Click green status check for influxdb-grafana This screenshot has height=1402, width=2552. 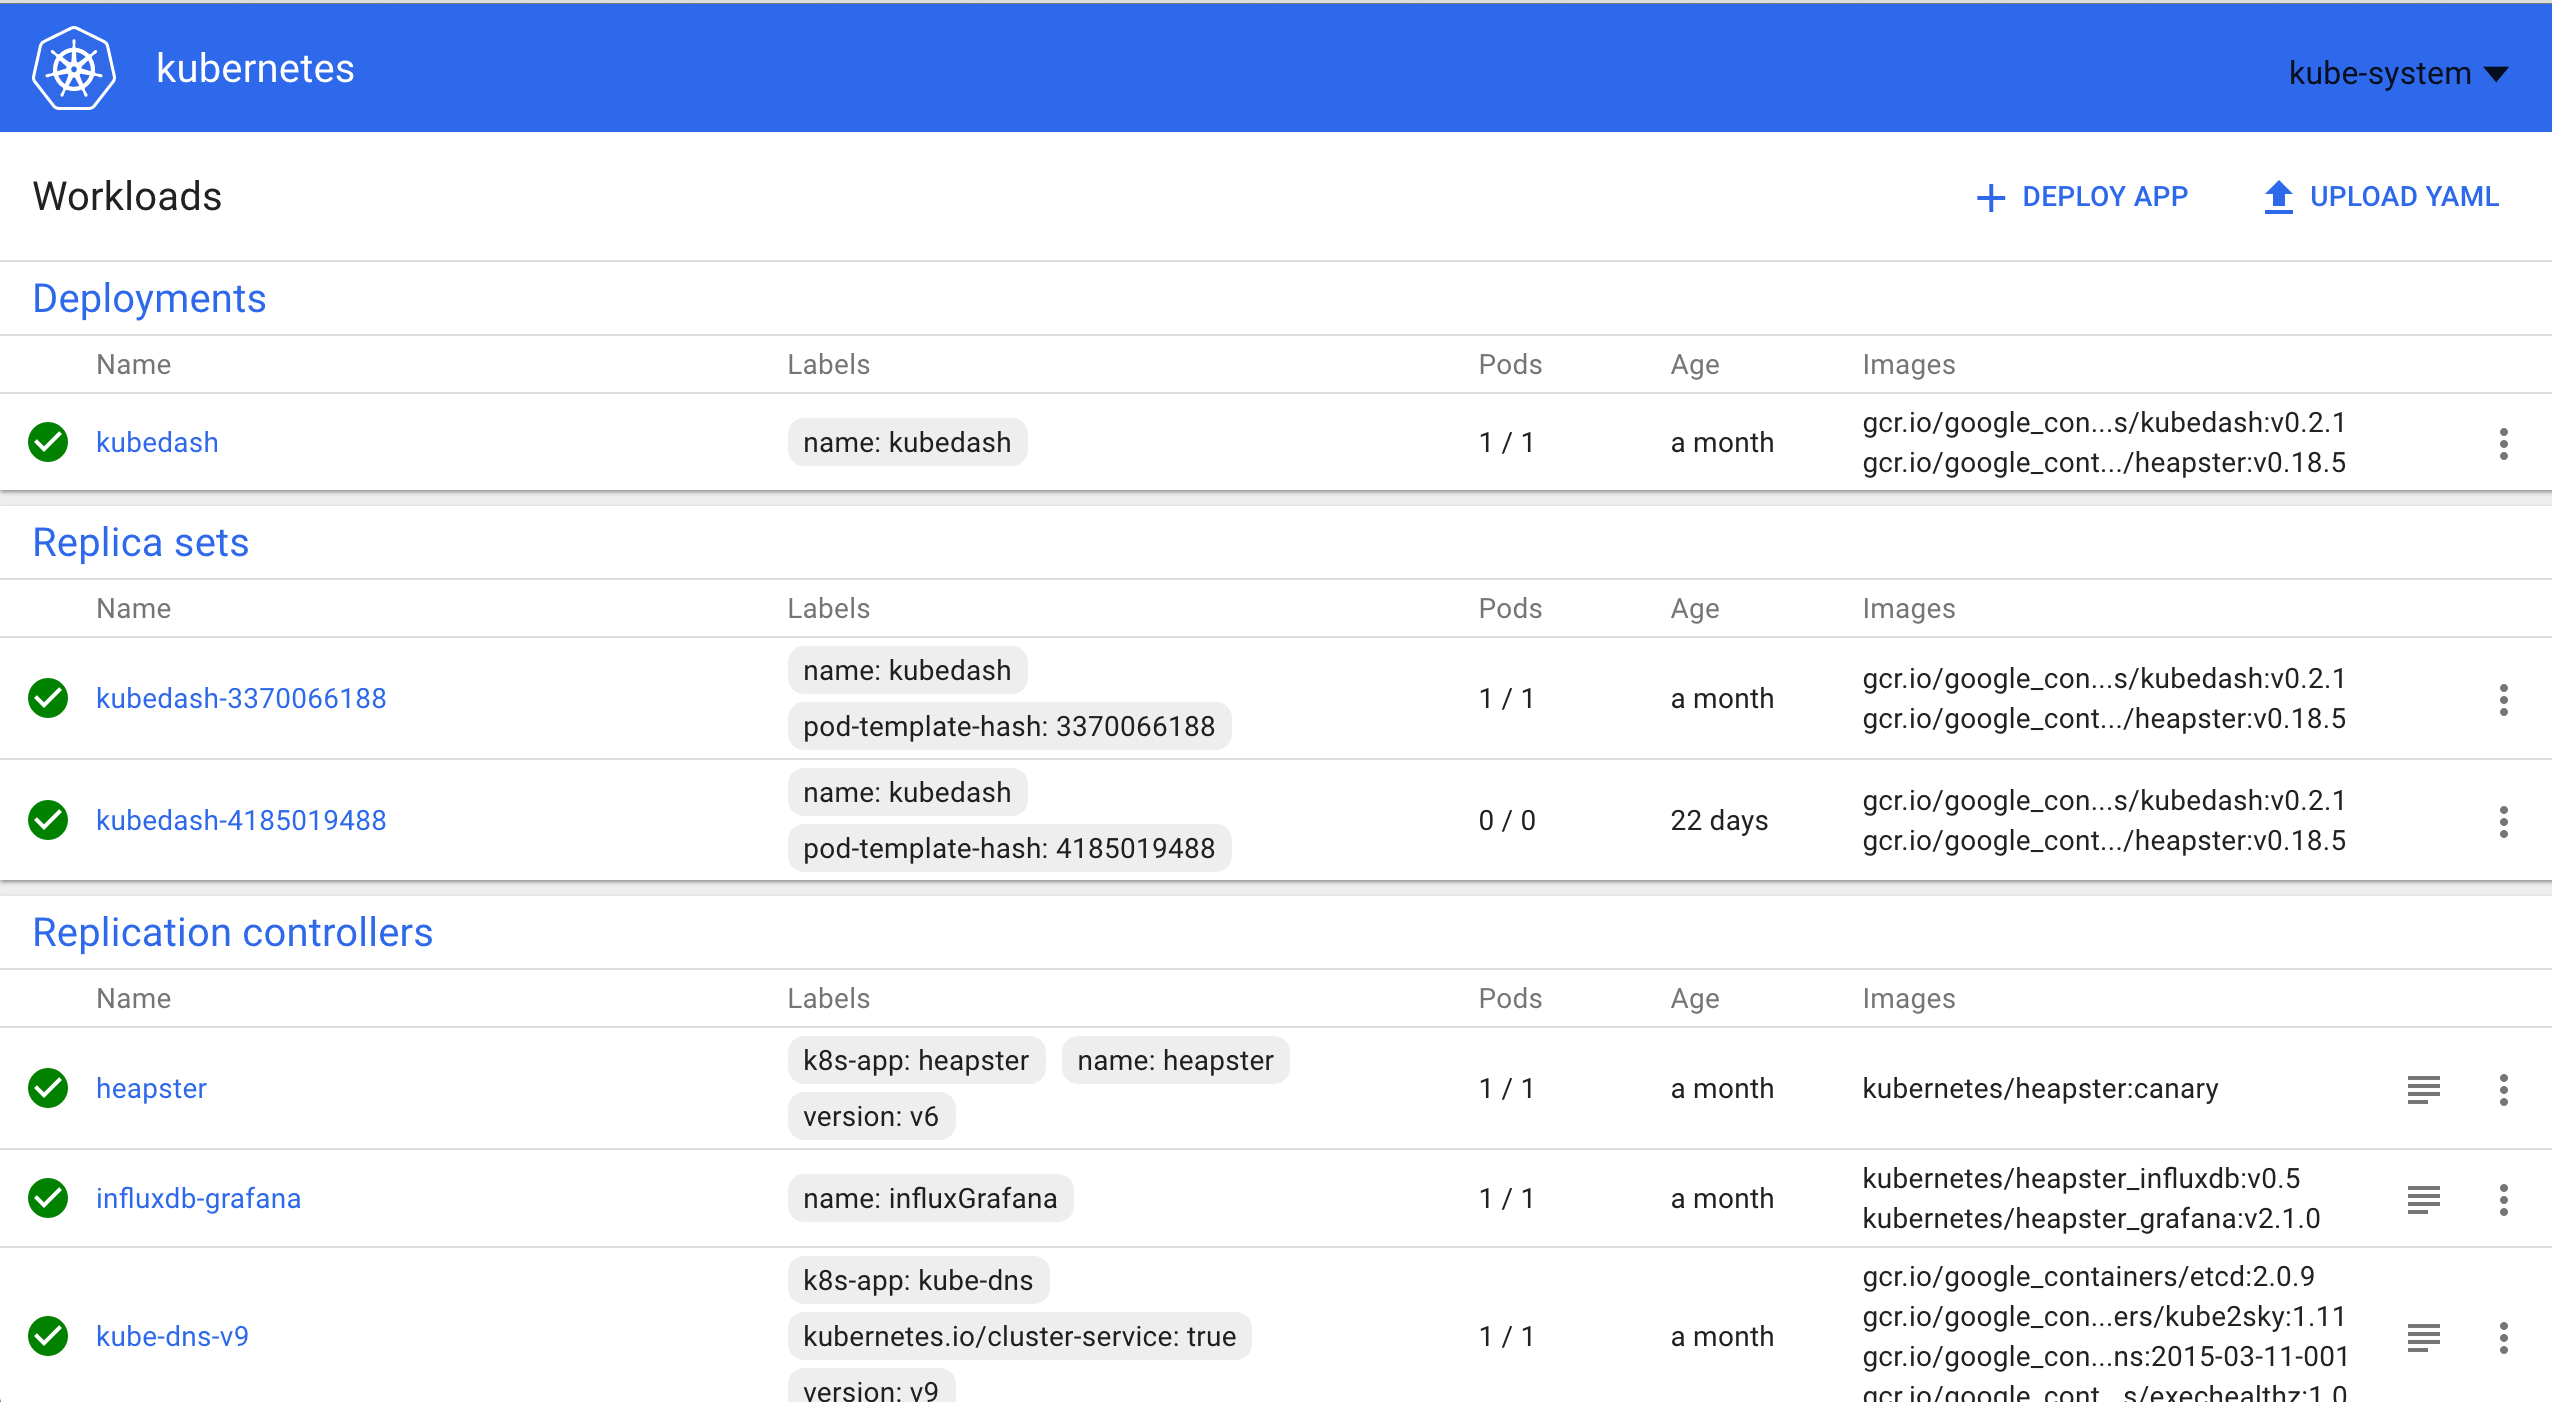(48, 1198)
